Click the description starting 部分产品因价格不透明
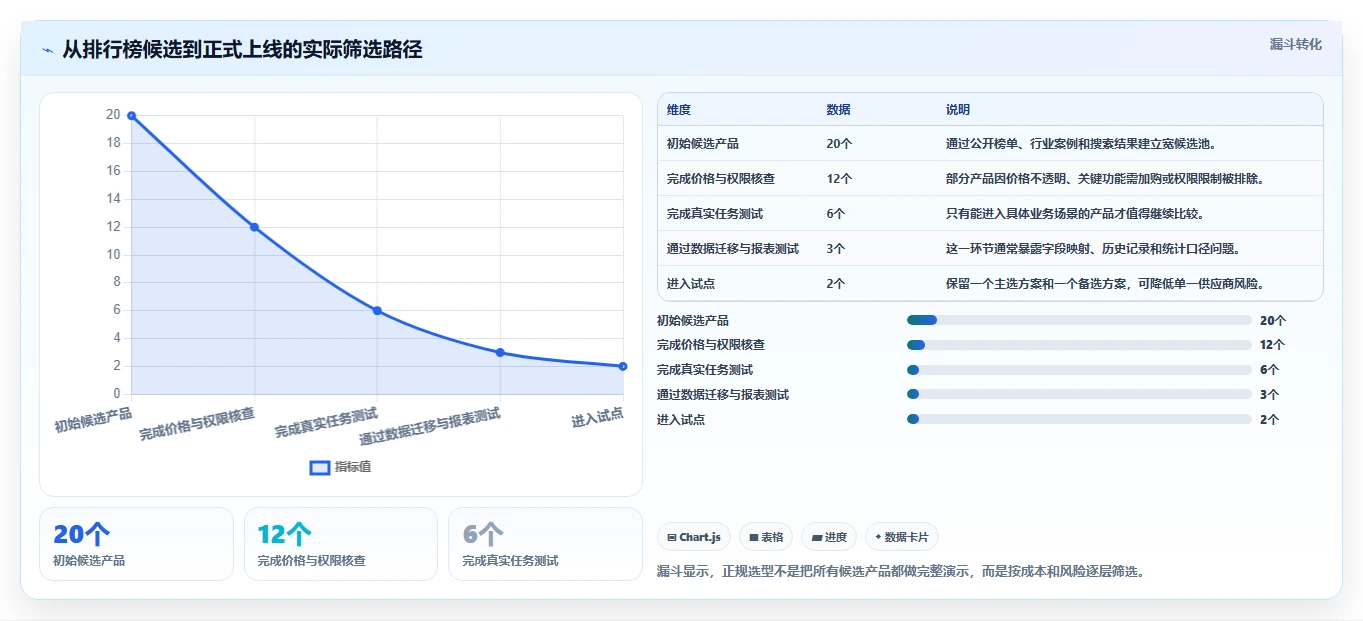1363x621 pixels. 1106,179
